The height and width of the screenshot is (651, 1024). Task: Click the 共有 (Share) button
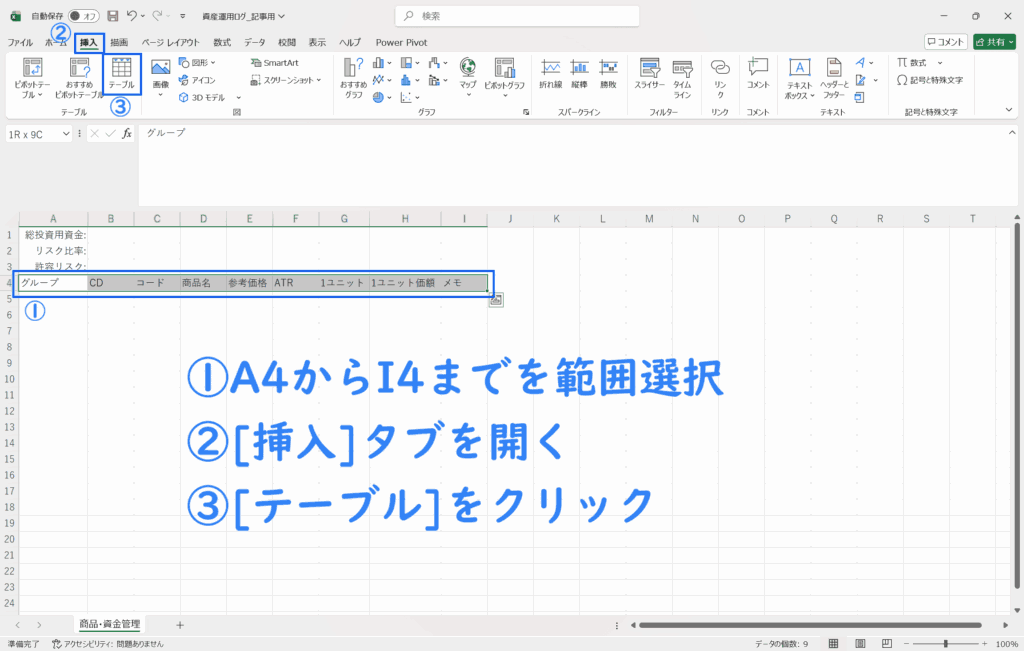tap(994, 42)
